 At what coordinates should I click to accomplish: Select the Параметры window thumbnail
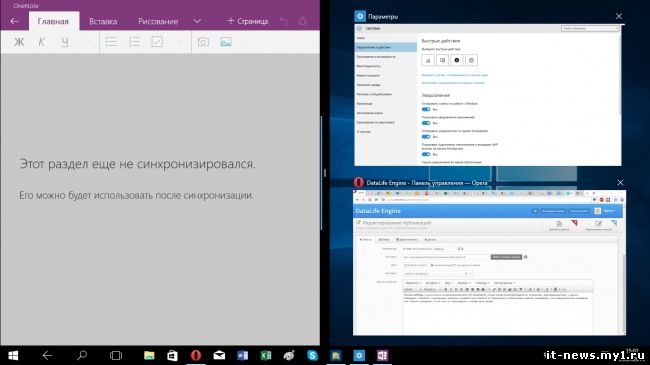click(488, 95)
